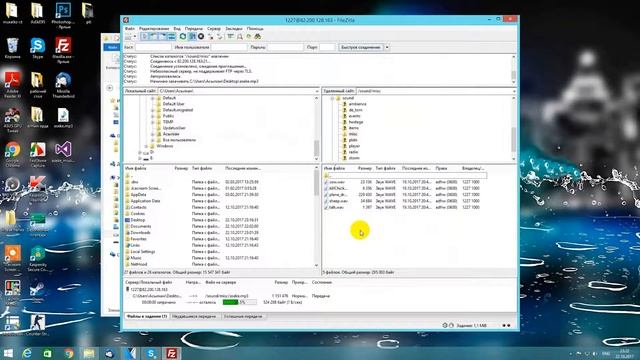
Task: Open the Mozilla Thunderbird desktop icon
Action: (x=63, y=85)
